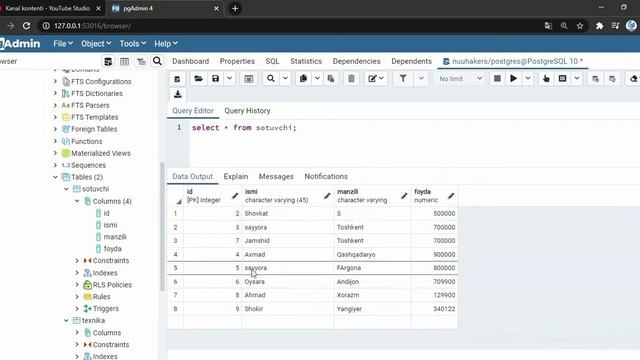This screenshot has height=360, width=640.
Task: Click the Paste rows icon
Action: tap(331, 78)
